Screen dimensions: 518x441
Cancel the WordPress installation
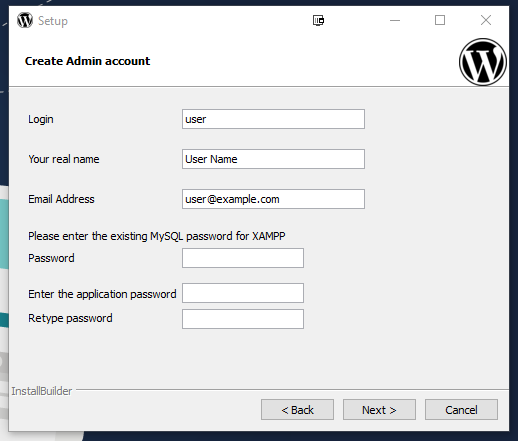point(461,410)
